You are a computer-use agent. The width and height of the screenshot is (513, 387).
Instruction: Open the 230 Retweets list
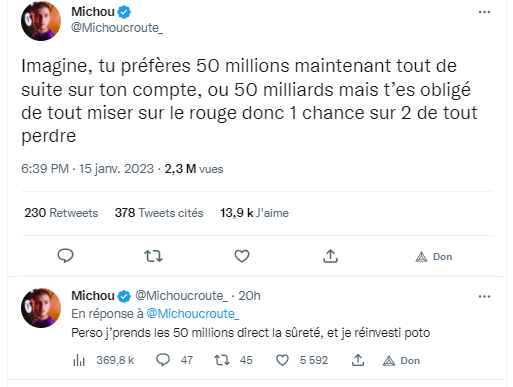point(61,213)
